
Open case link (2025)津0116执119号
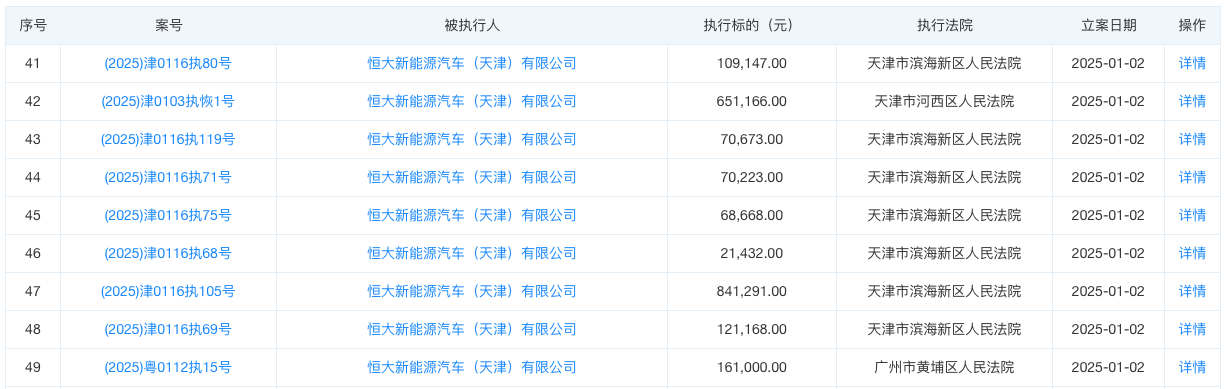[168, 139]
